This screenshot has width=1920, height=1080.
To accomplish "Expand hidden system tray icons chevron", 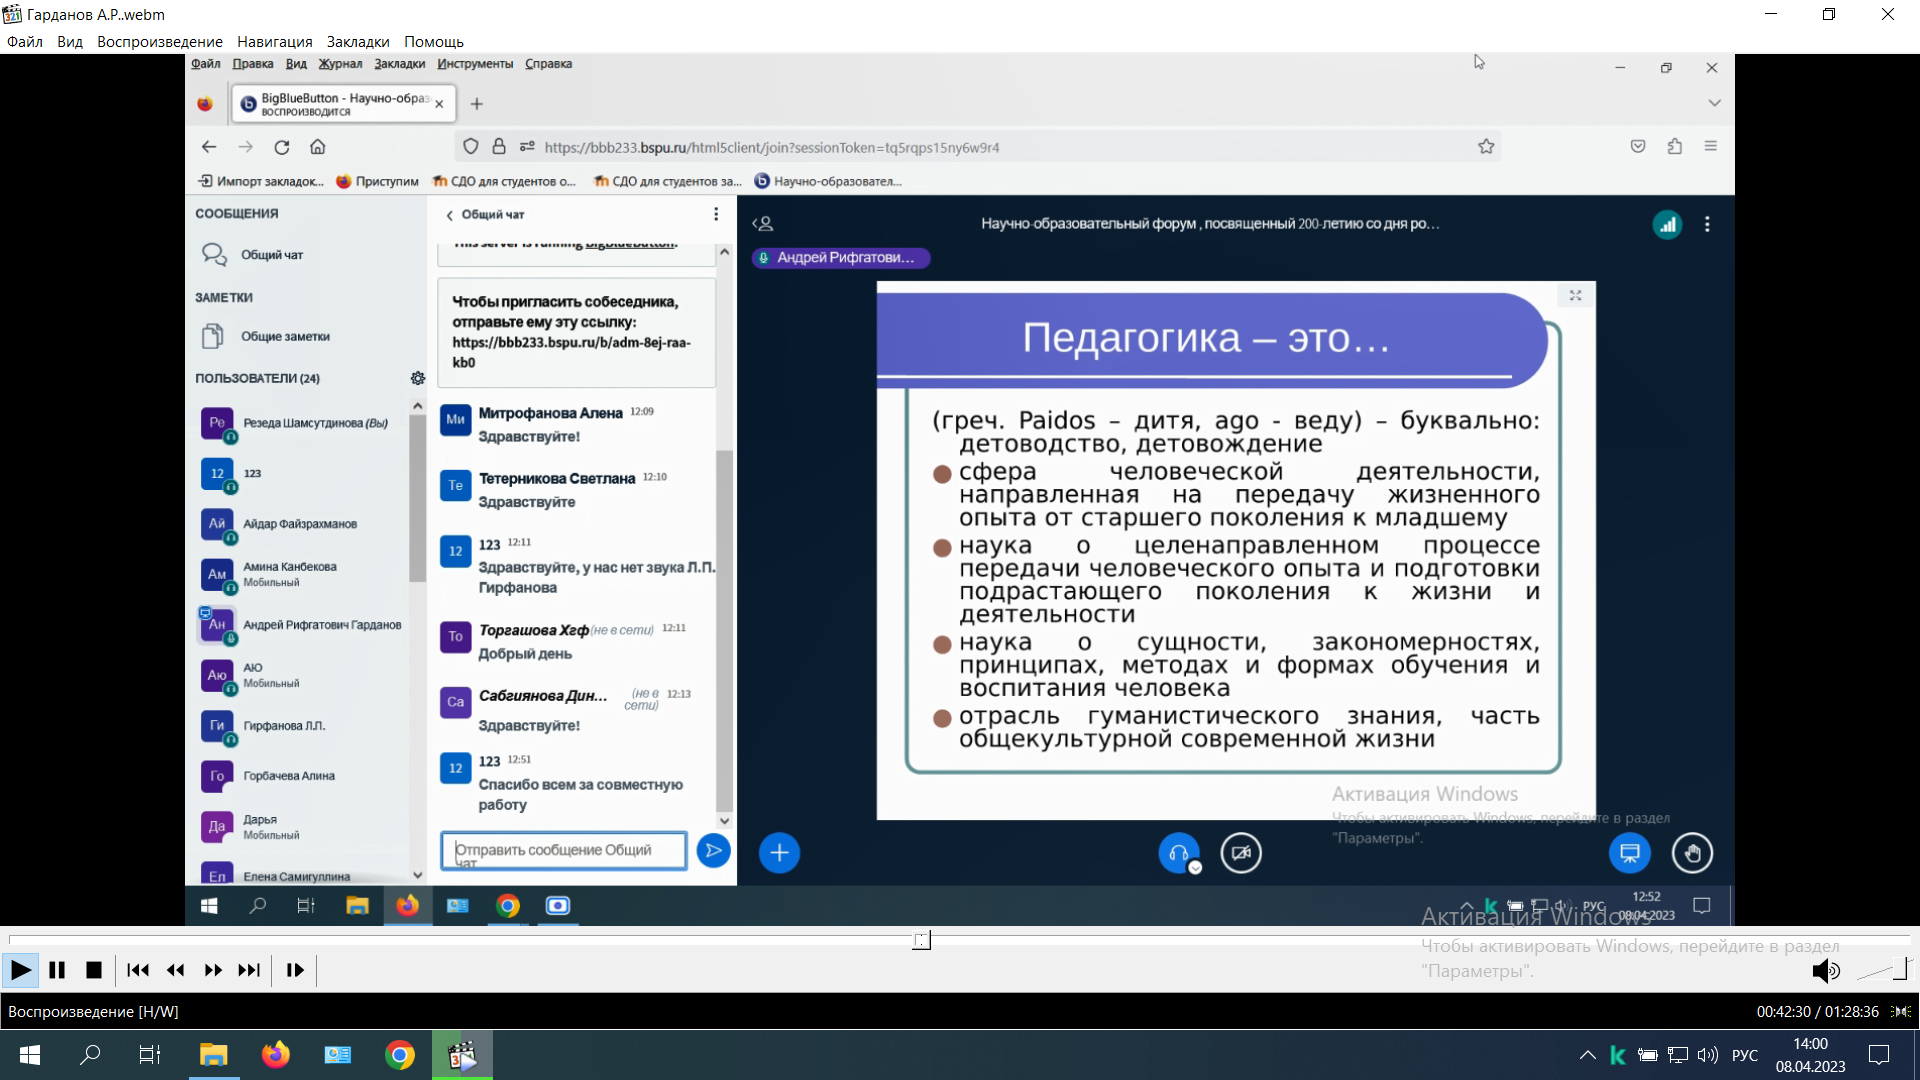I will pyautogui.click(x=1587, y=1055).
